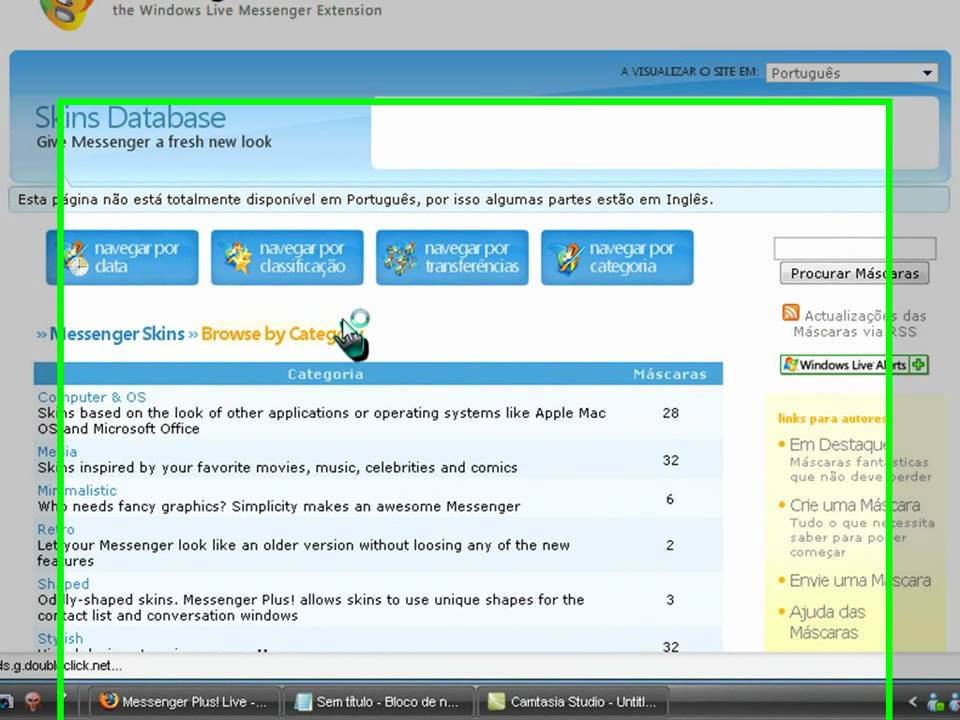
Task: Click the Máscaras column header
Action: (x=670, y=374)
